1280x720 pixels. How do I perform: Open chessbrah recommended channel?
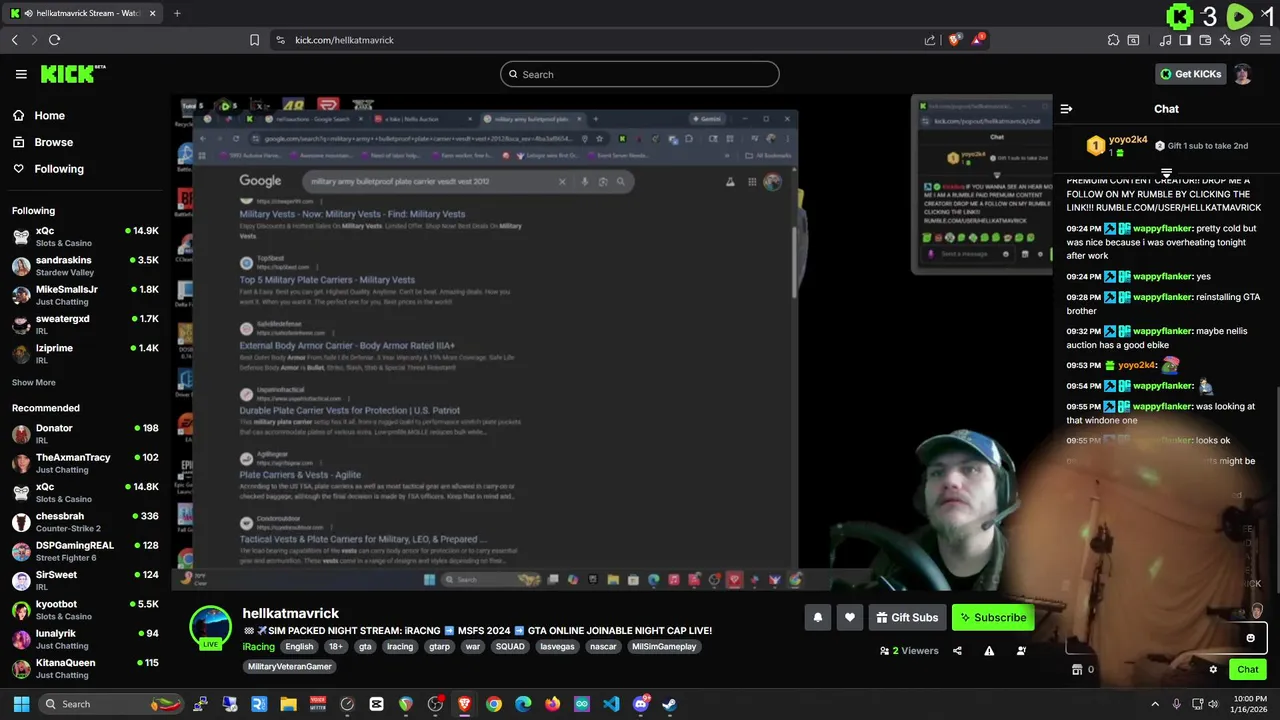[x=85, y=522]
